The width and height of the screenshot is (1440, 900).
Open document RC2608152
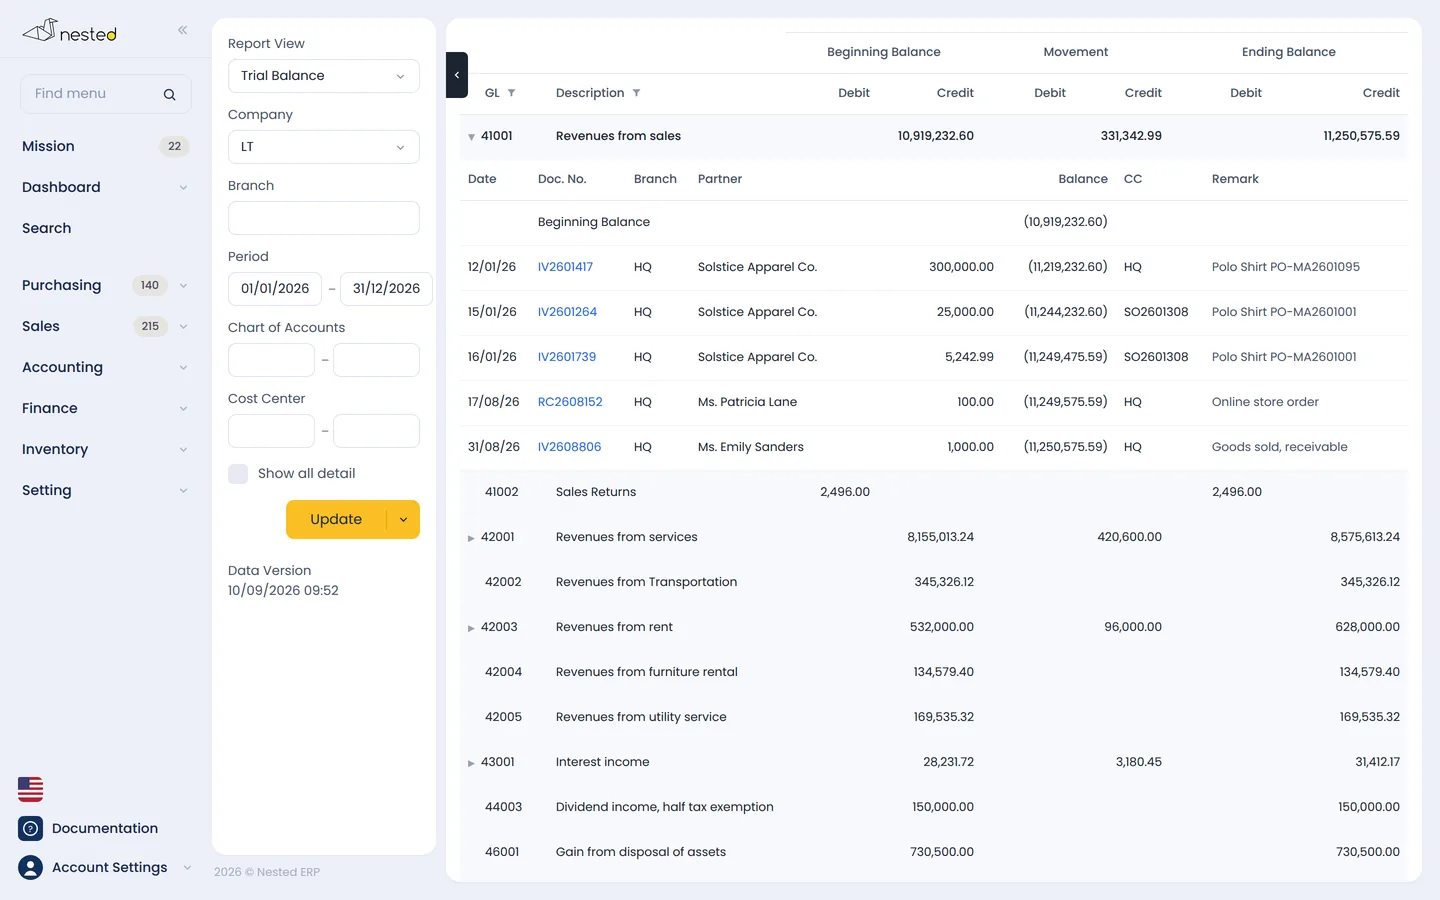[570, 402]
